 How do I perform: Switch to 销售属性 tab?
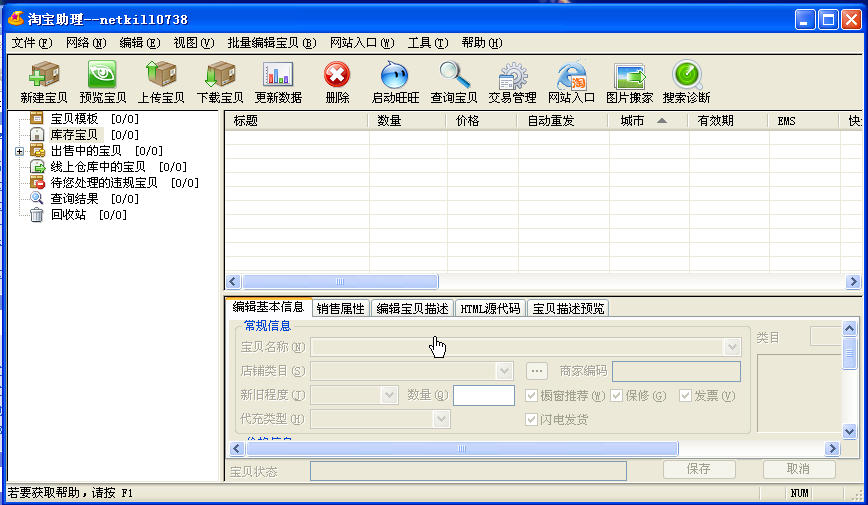340,308
